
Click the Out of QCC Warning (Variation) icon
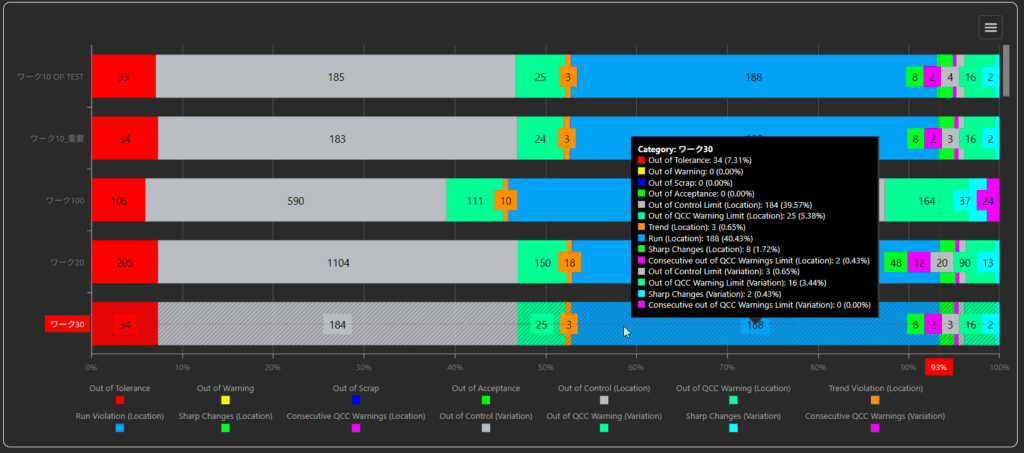604,428
